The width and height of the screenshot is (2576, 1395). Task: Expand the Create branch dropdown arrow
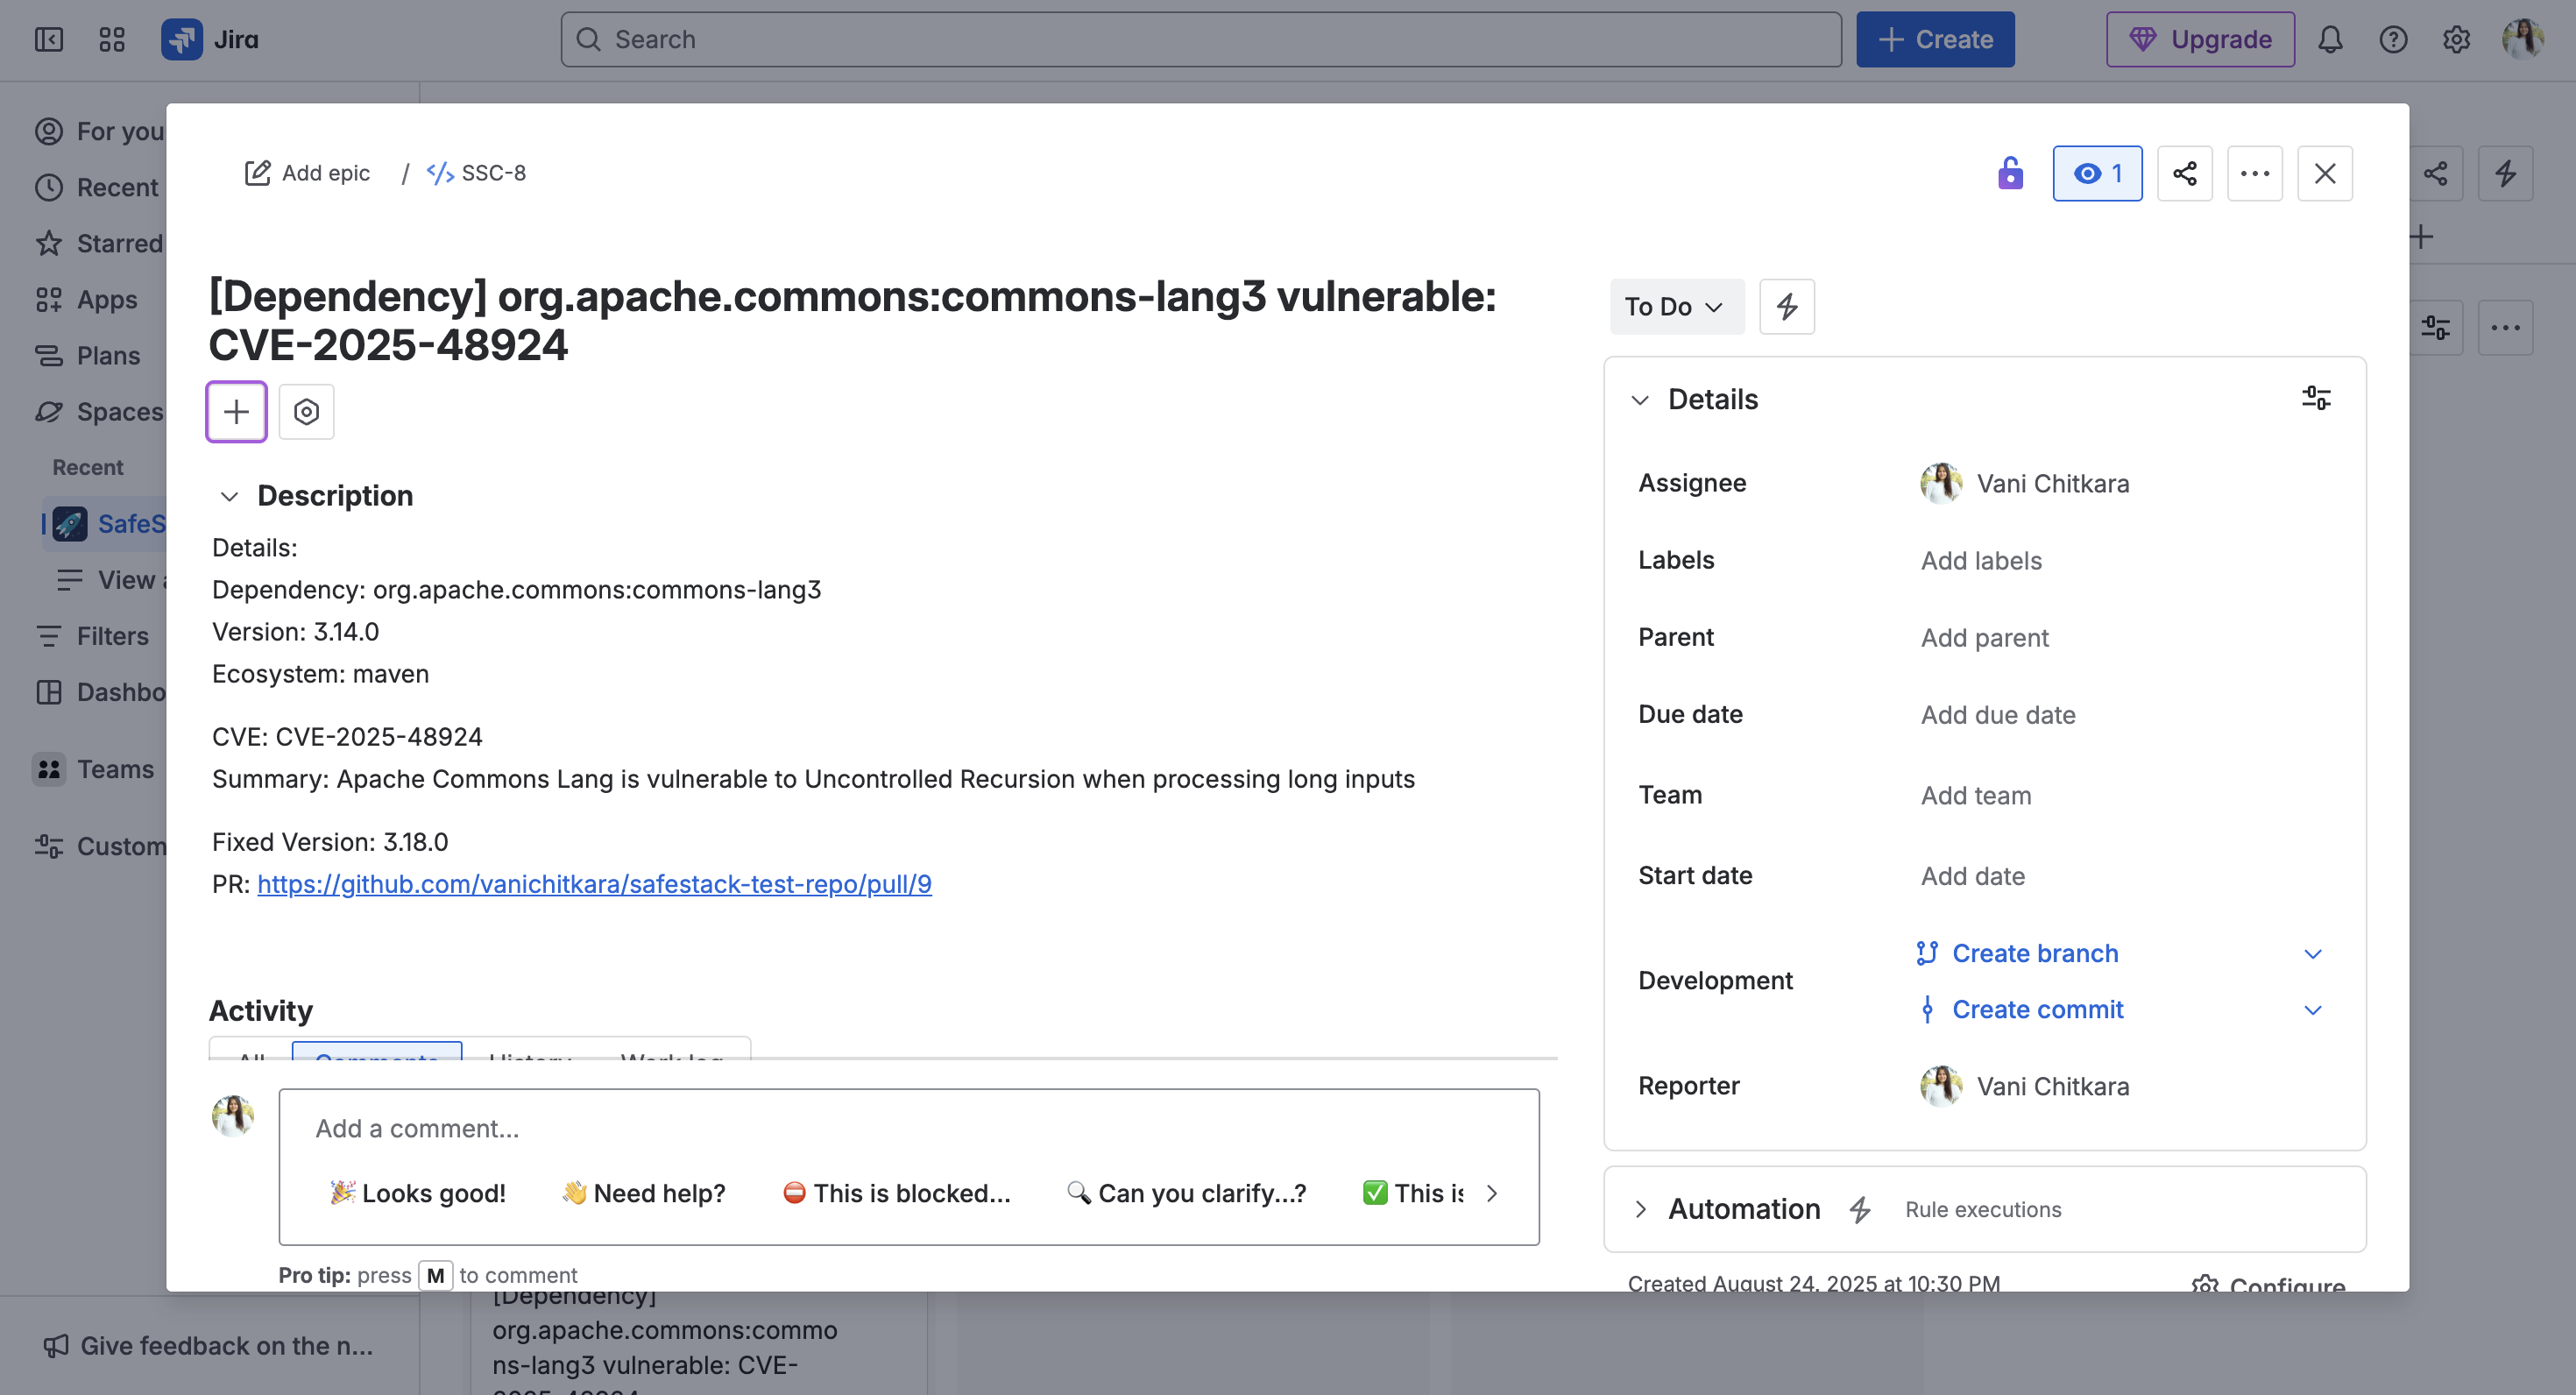(2312, 953)
